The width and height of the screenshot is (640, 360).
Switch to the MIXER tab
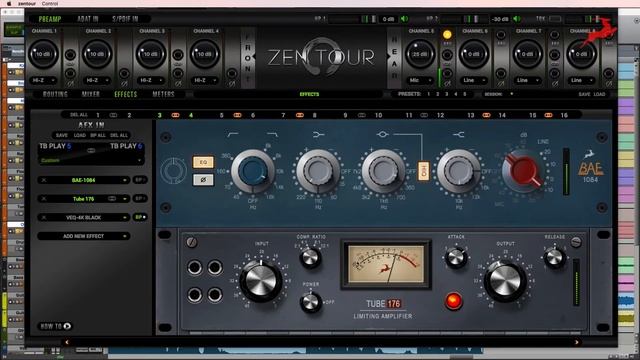tap(91, 94)
